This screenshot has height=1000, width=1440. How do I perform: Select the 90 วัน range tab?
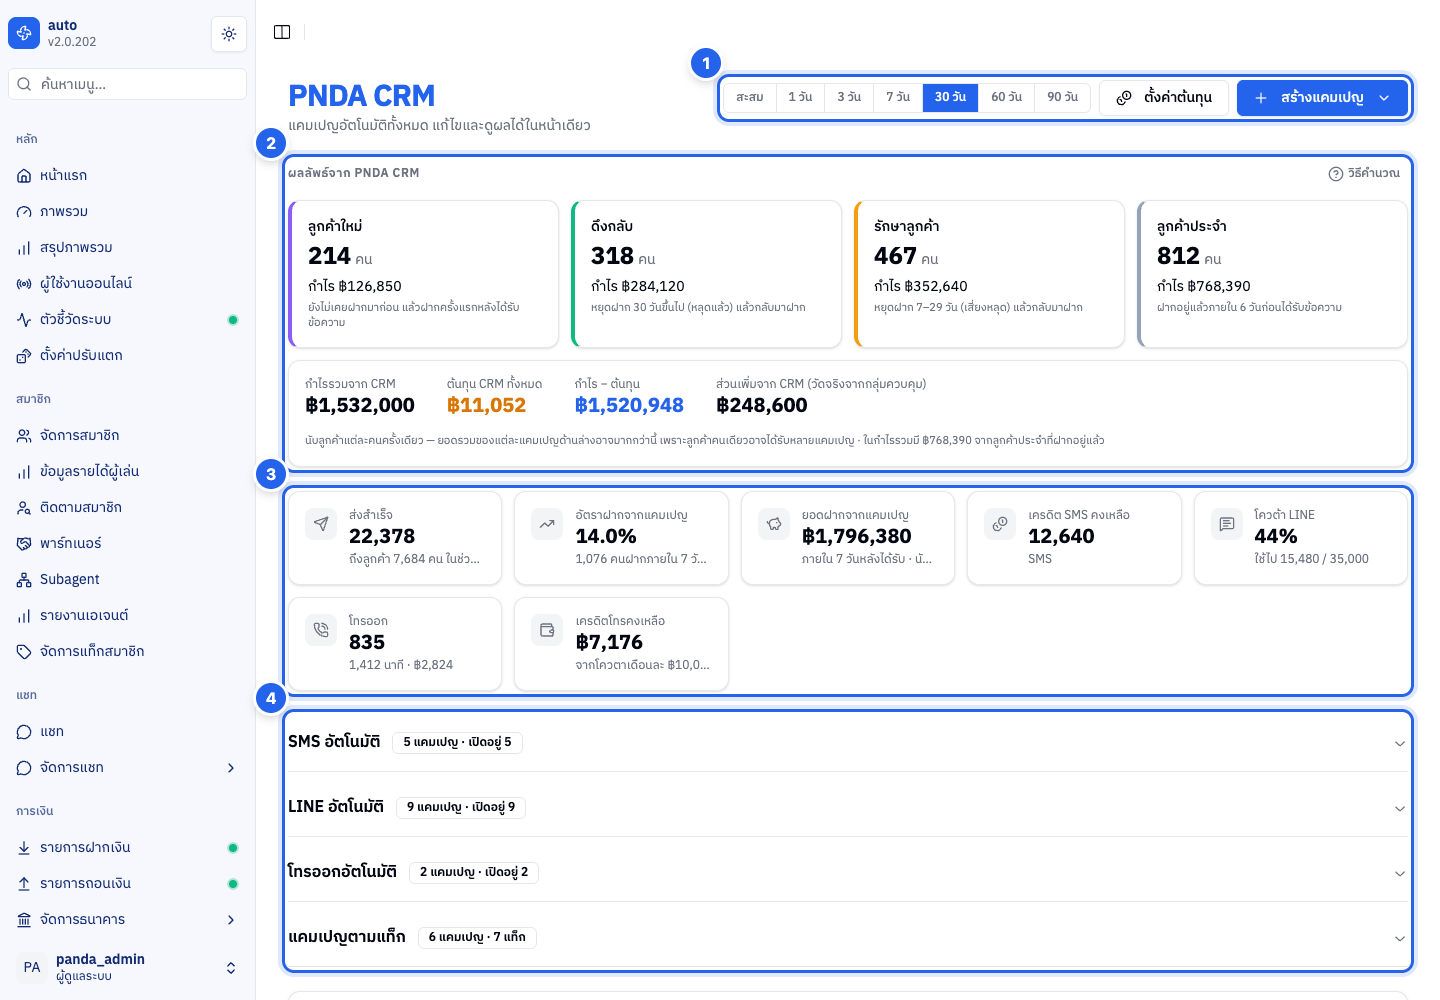pyautogui.click(x=1062, y=97)
